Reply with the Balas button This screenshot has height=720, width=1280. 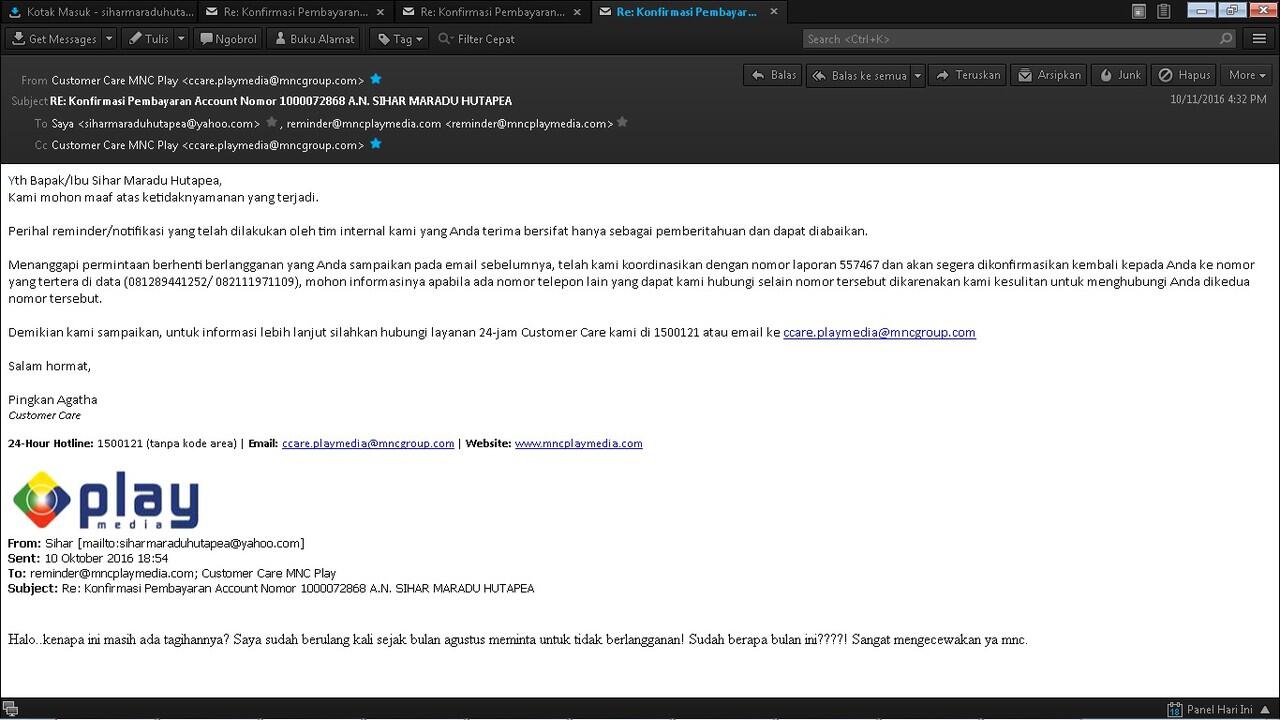(773, 75)
